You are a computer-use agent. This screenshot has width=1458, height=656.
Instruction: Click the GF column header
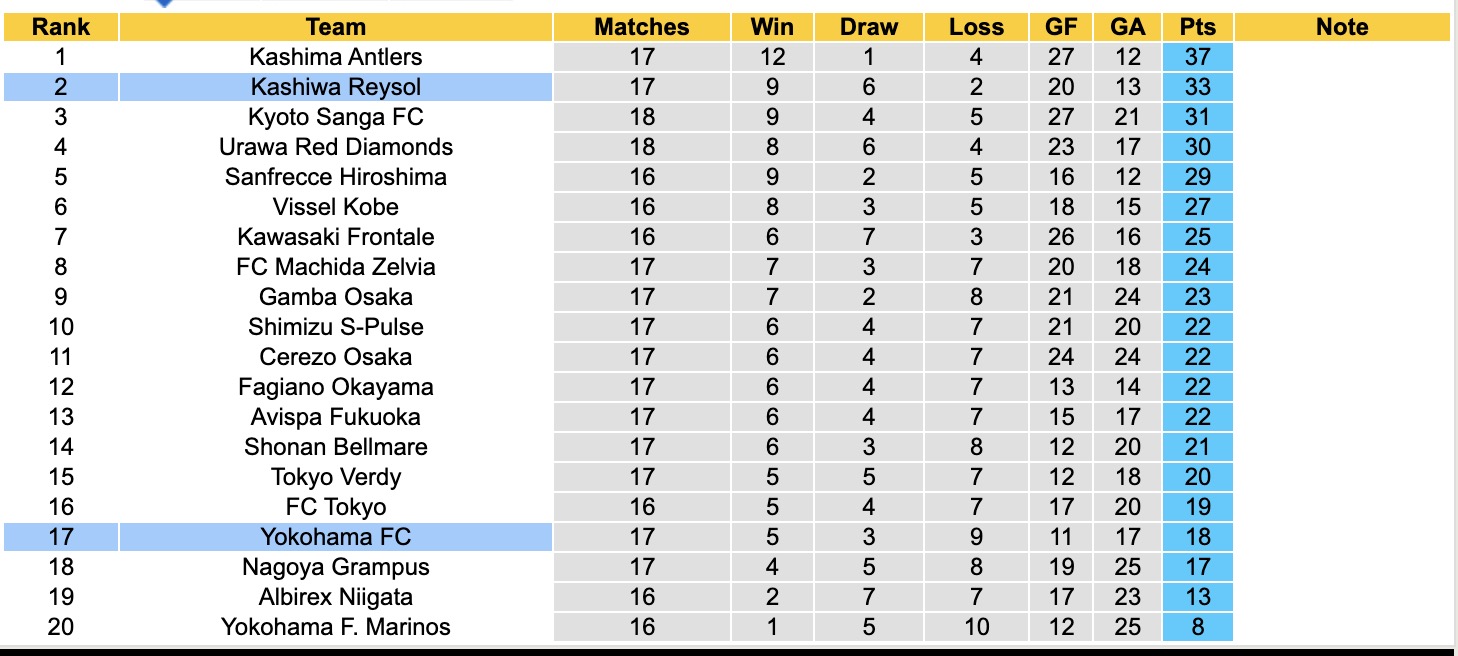point(1061,27)
